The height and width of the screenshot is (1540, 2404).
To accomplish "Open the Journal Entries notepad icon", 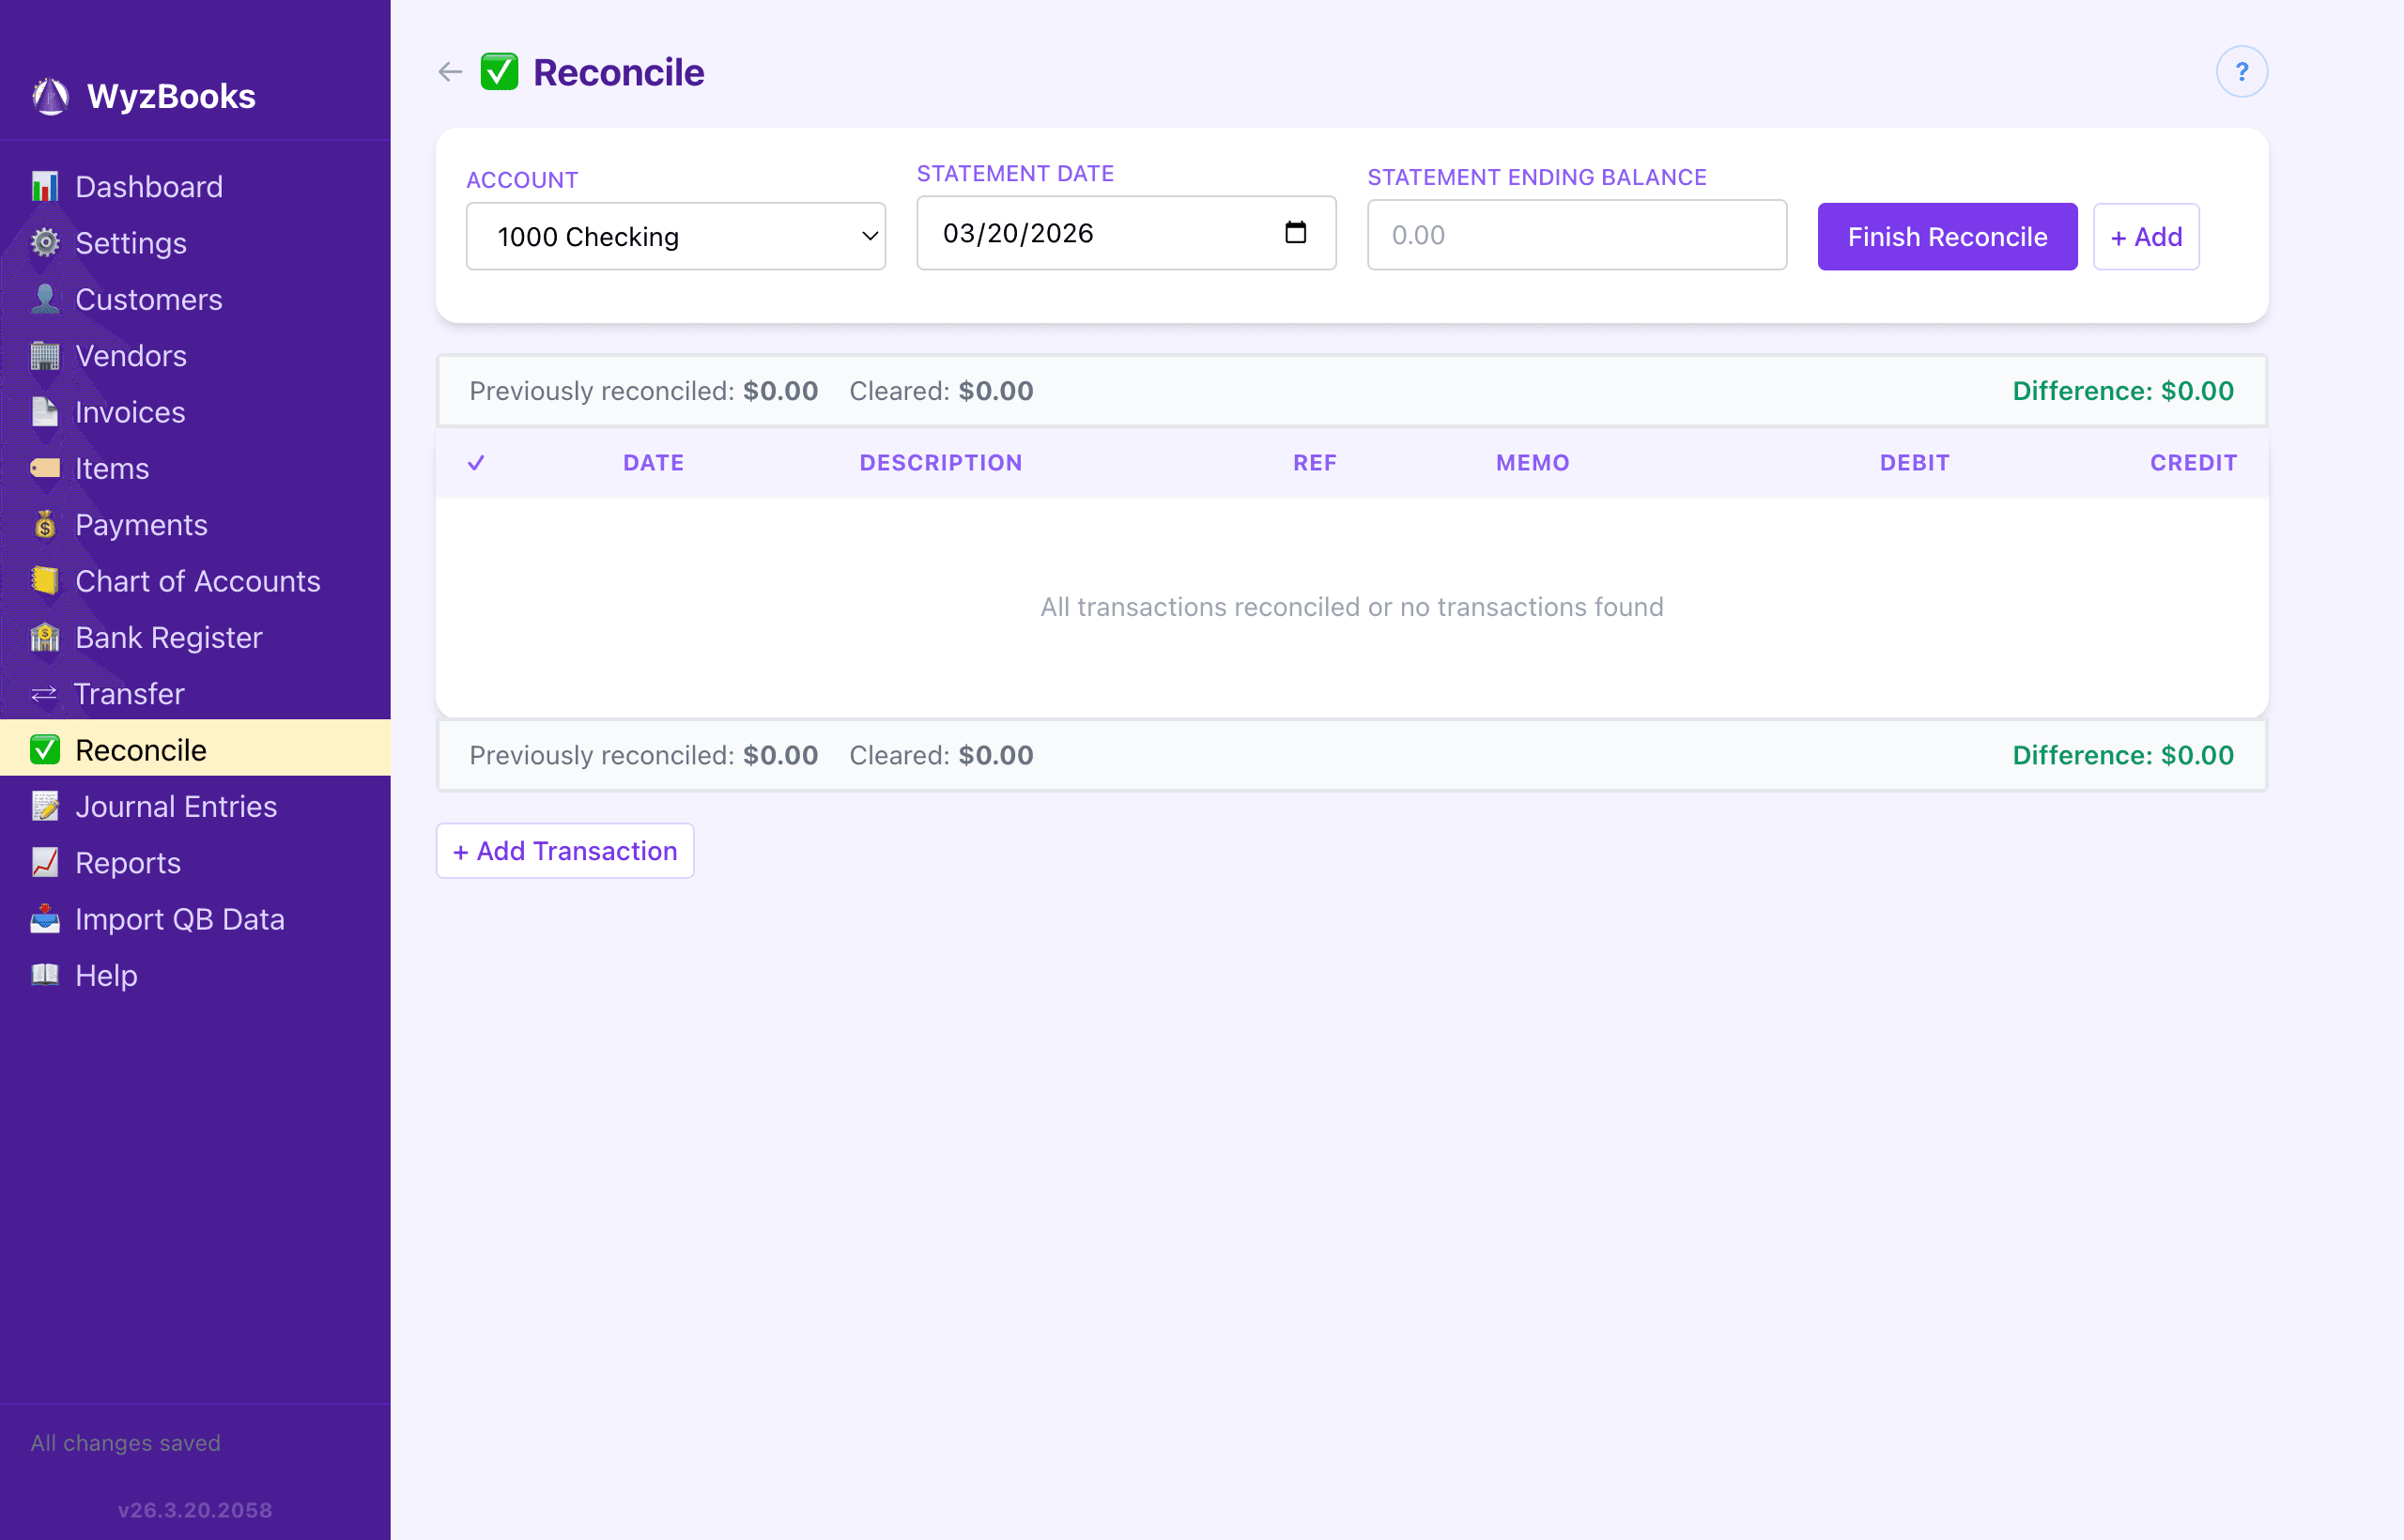I will [45, 806].
